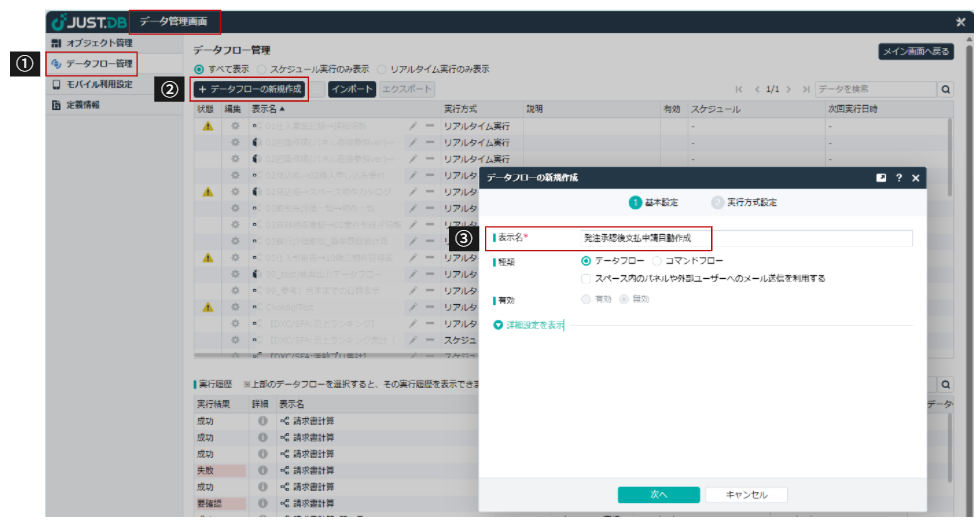Maximize the データフローの新規作成 dialog
Image resolution: width=977 pixels, height=520 pixels.
(x=881, y=177)
